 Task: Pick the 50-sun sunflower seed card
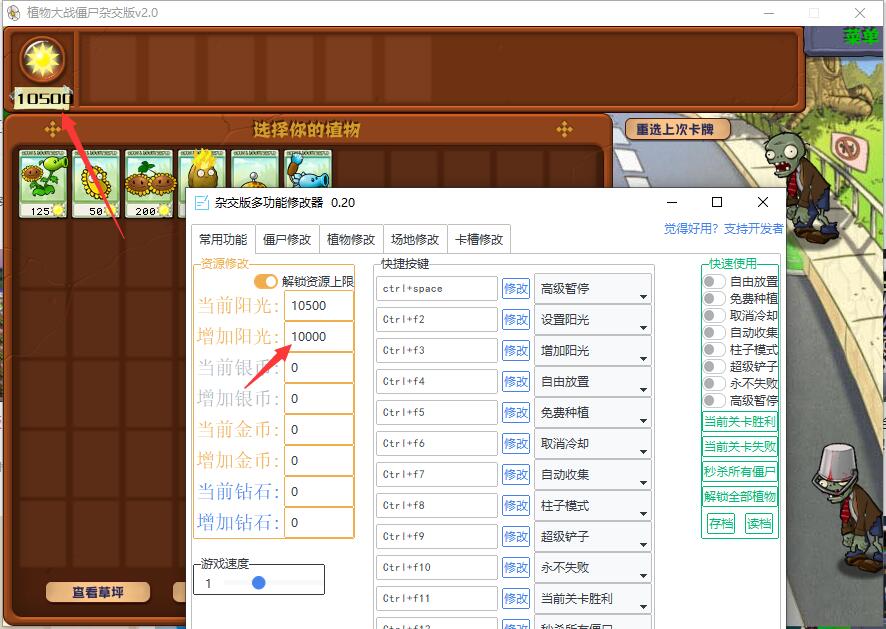tap(96, 184)
